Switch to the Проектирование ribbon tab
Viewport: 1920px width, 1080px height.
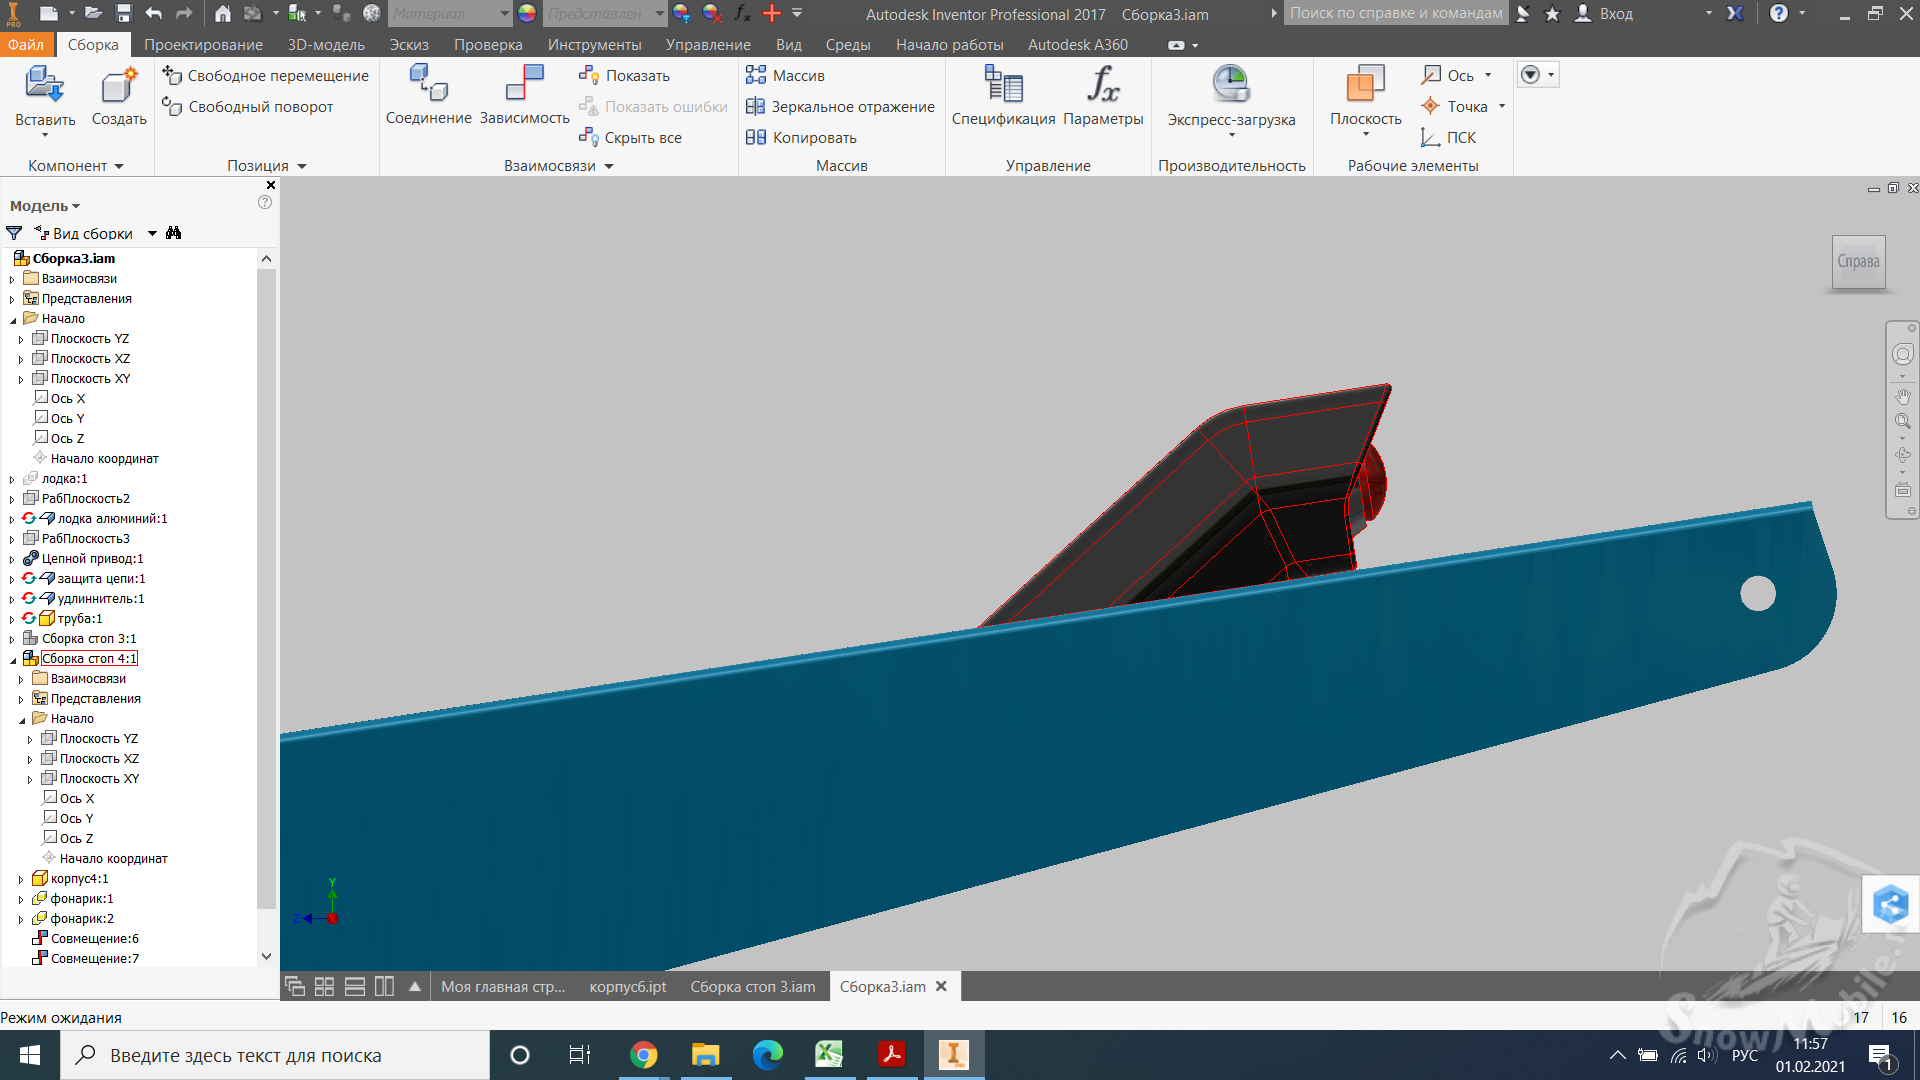[x=203, y=44]
